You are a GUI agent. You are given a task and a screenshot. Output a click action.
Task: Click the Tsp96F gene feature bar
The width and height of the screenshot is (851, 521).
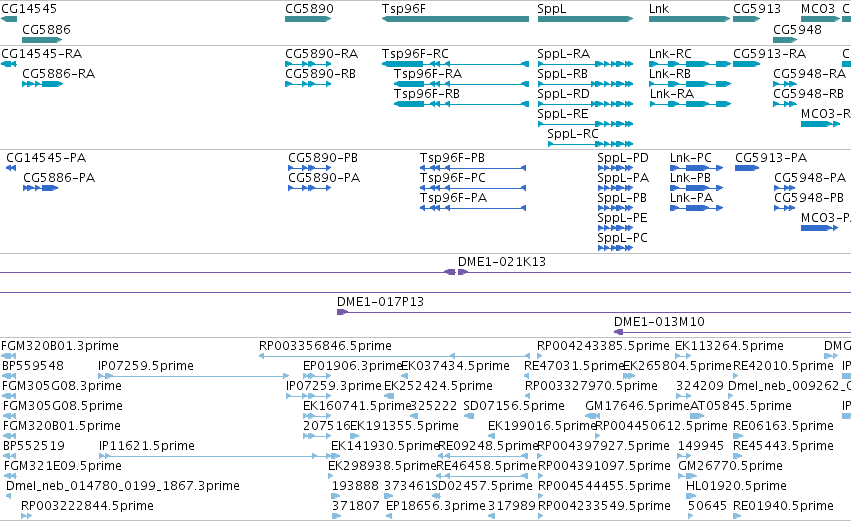click(455, 19)
